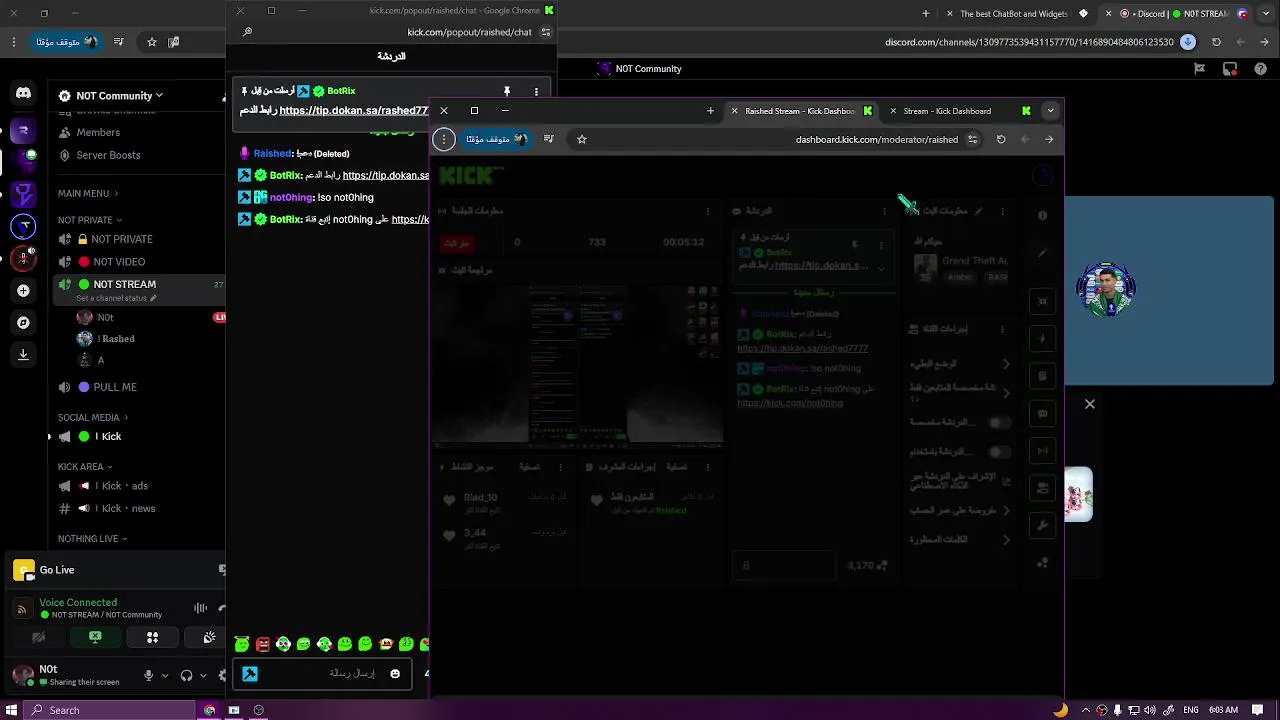1280x720 pixels.
Task: Open soundboard button in Discord voice panel
Action: point(209,637)
